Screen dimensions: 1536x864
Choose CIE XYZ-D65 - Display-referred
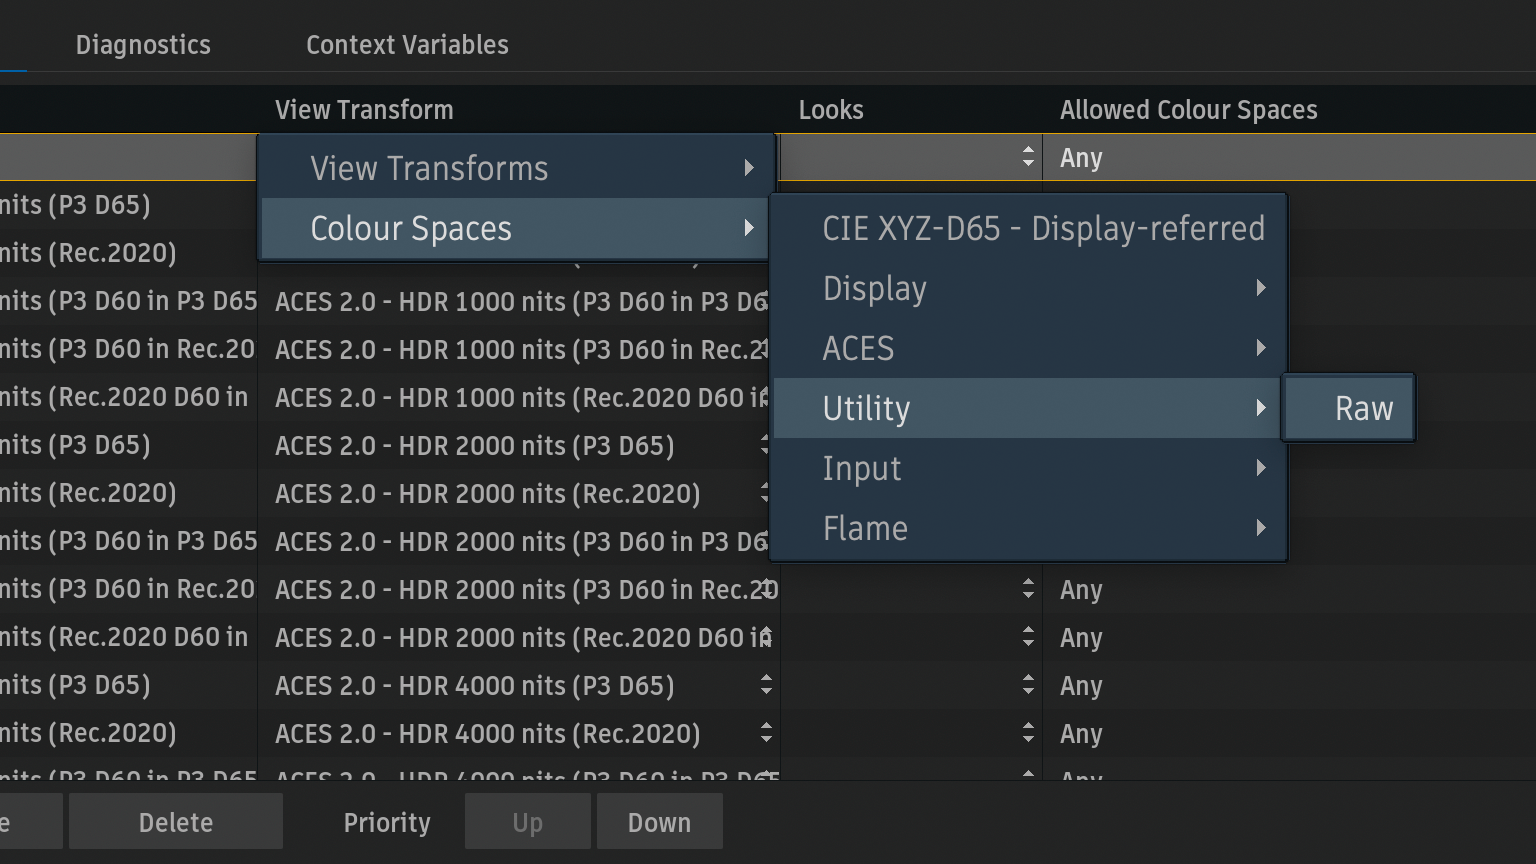(x=1029, y=228)
